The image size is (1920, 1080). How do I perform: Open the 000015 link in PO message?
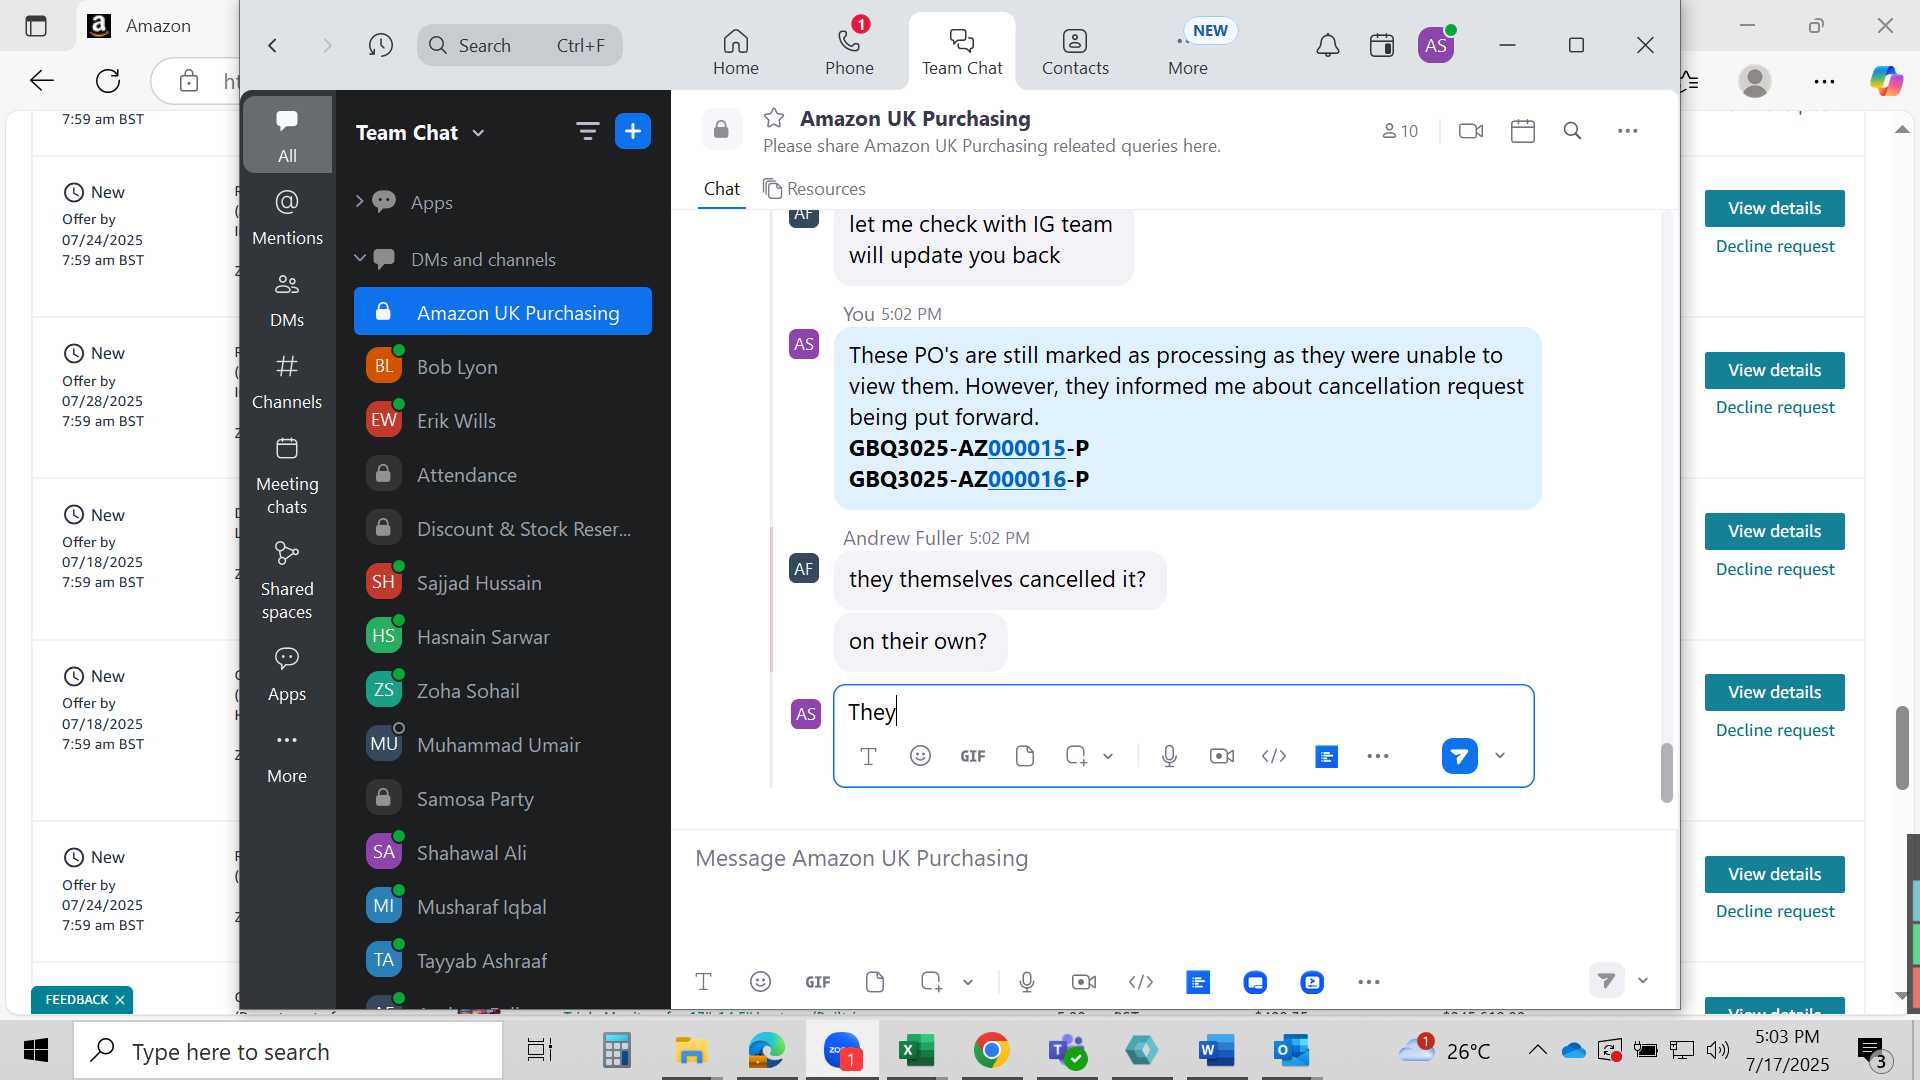click(1027, 448)
